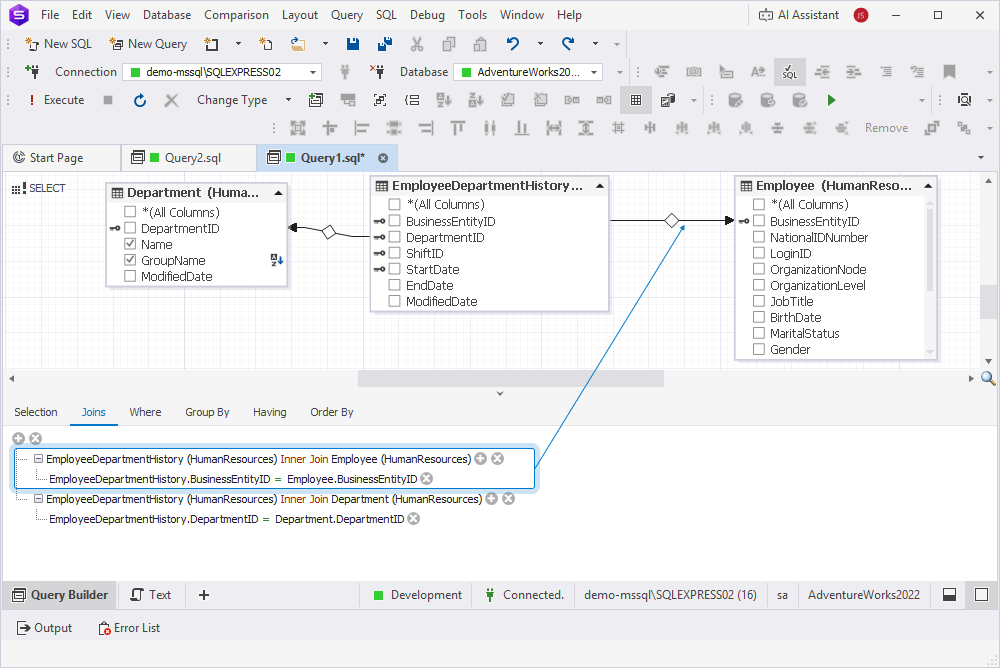Switch to the Group By tab
The image size is (1000, 668).
[x=207, y=412]
